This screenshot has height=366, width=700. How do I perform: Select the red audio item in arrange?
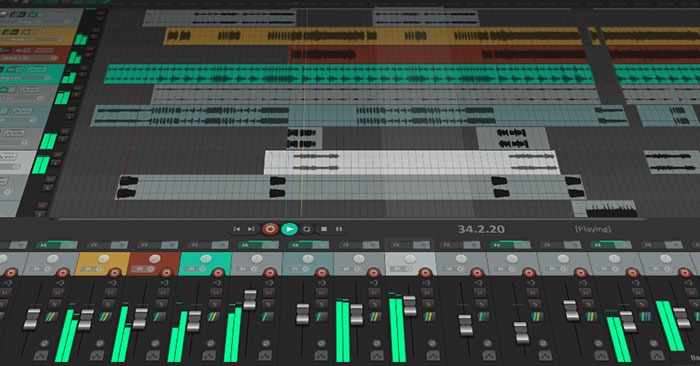[438, 54]
